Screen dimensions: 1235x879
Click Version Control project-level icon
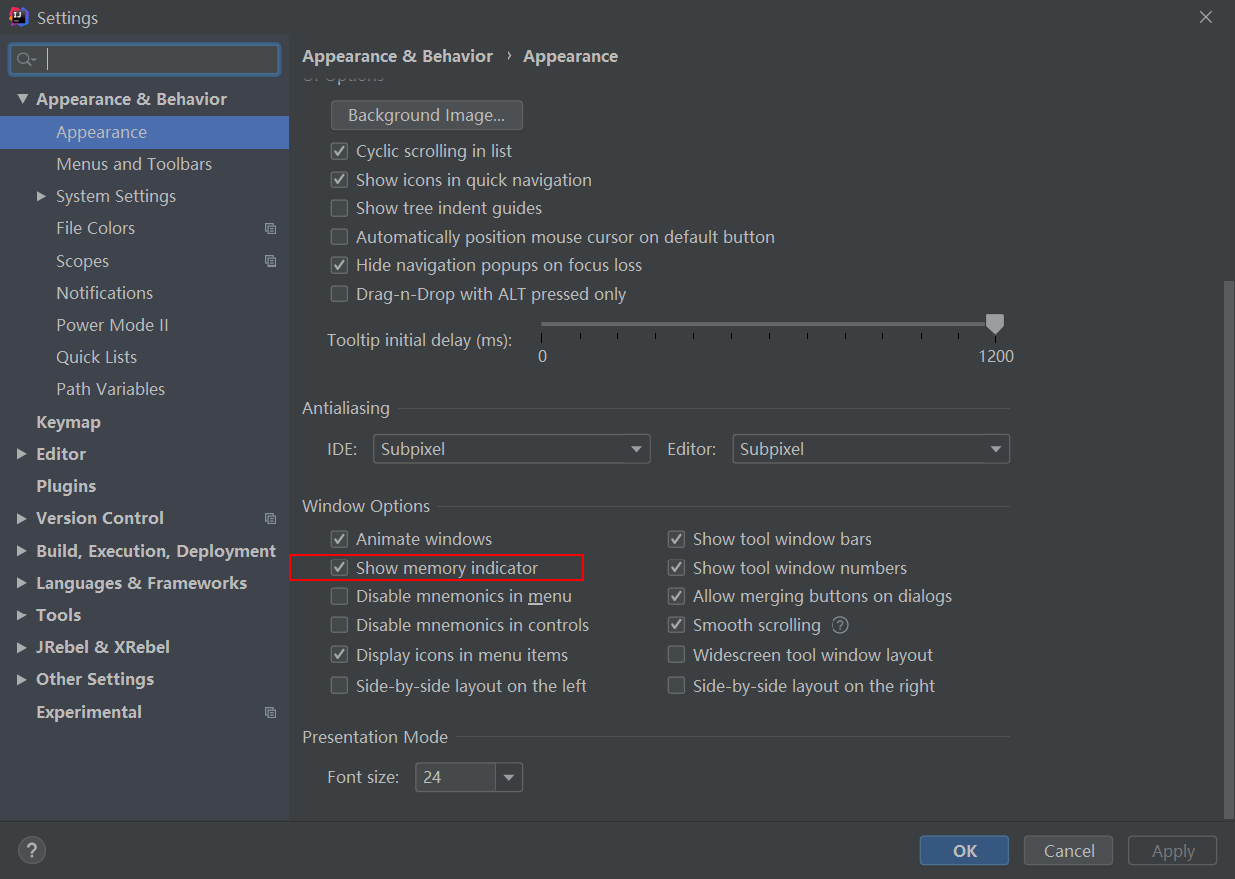point(270,518)
